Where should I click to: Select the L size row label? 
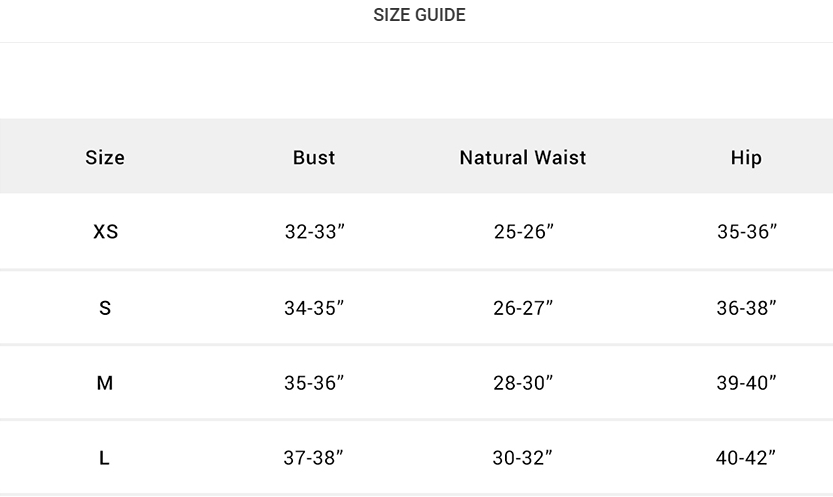point(105,458)
